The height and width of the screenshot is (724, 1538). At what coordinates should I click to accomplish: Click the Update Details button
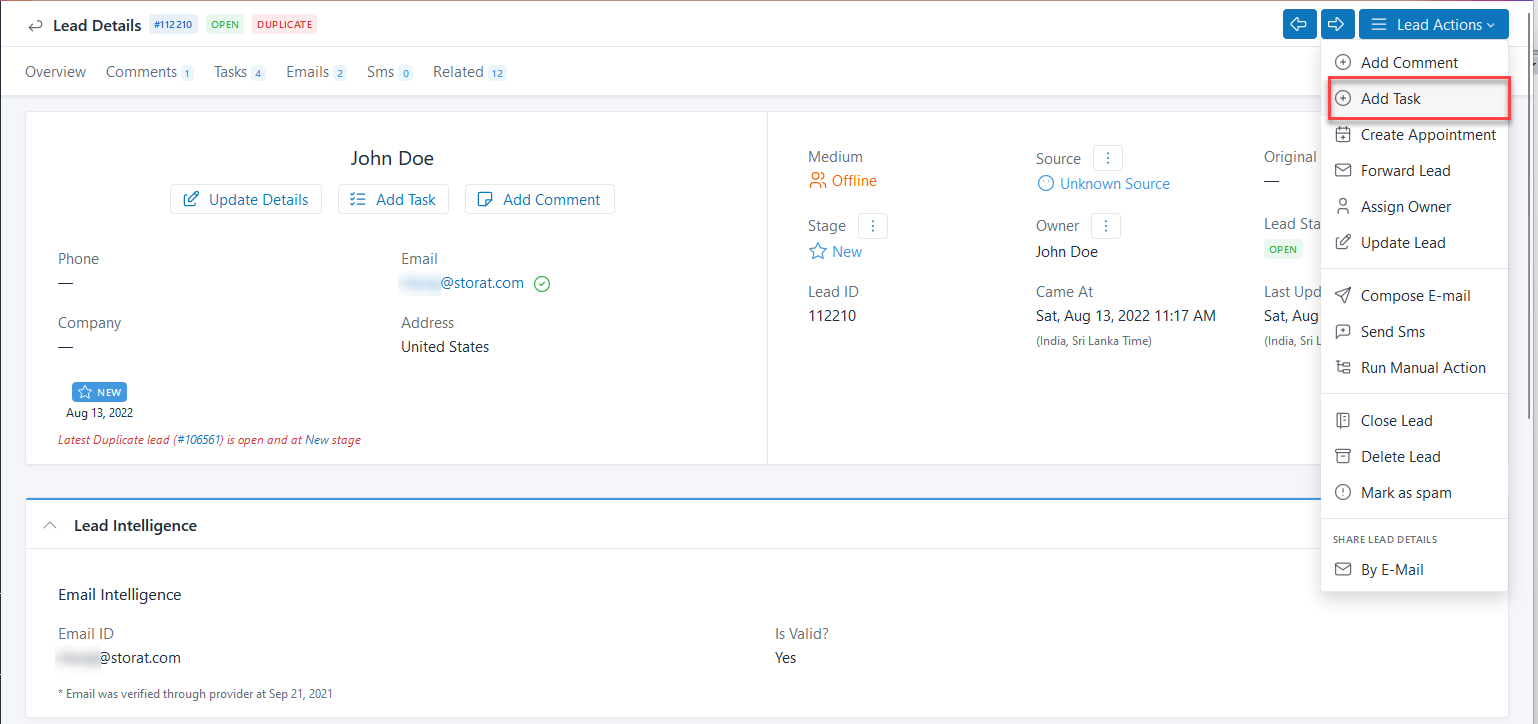pos(245,199)
